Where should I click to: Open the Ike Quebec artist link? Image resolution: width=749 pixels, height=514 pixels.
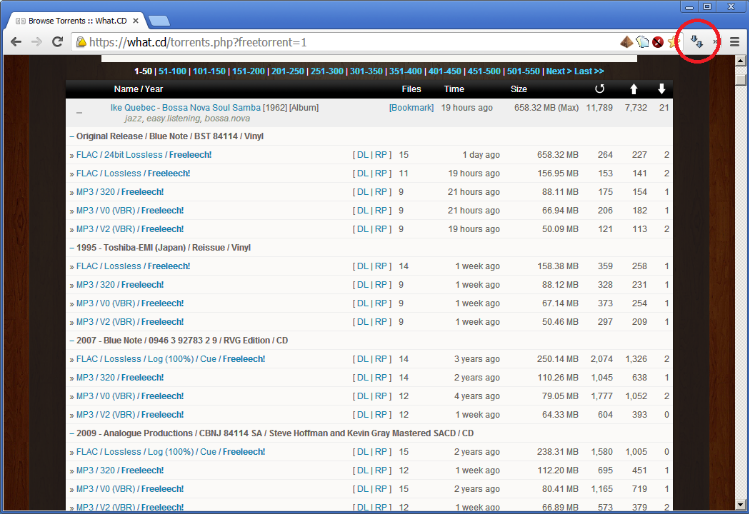131,108
